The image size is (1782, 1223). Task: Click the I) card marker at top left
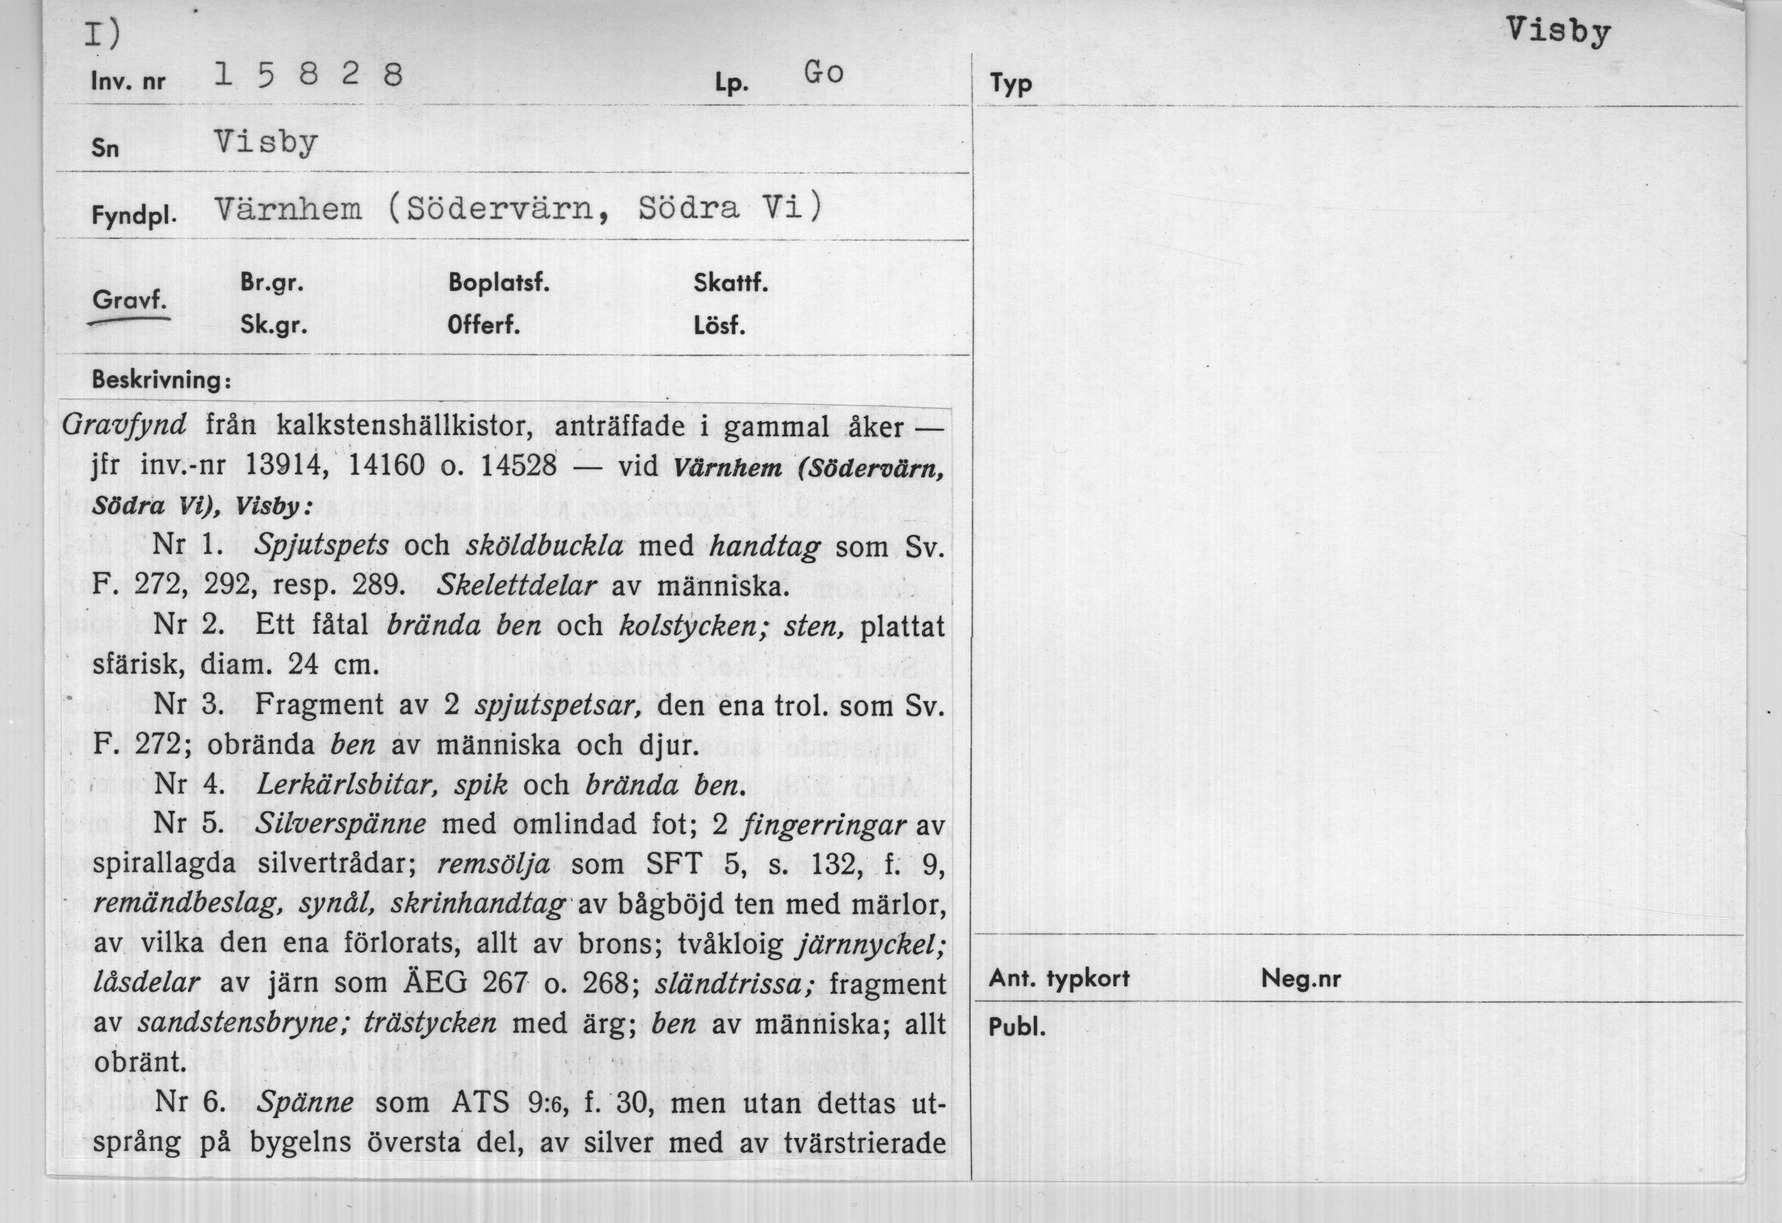click(103, 35)
